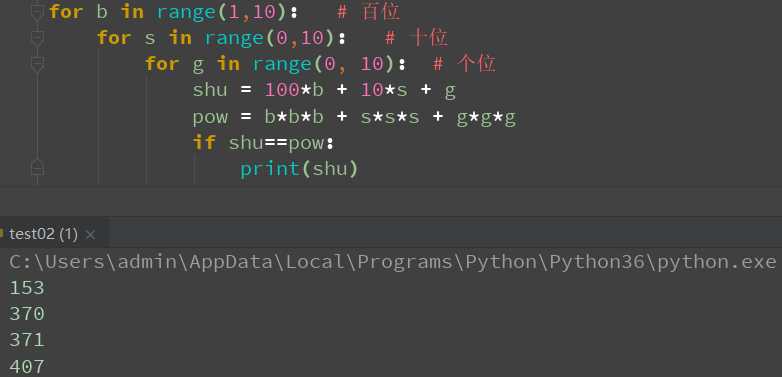The height and width of the screenshot is (377, 782).
Task: Click the python.exe path line in console
Action: 392,262
